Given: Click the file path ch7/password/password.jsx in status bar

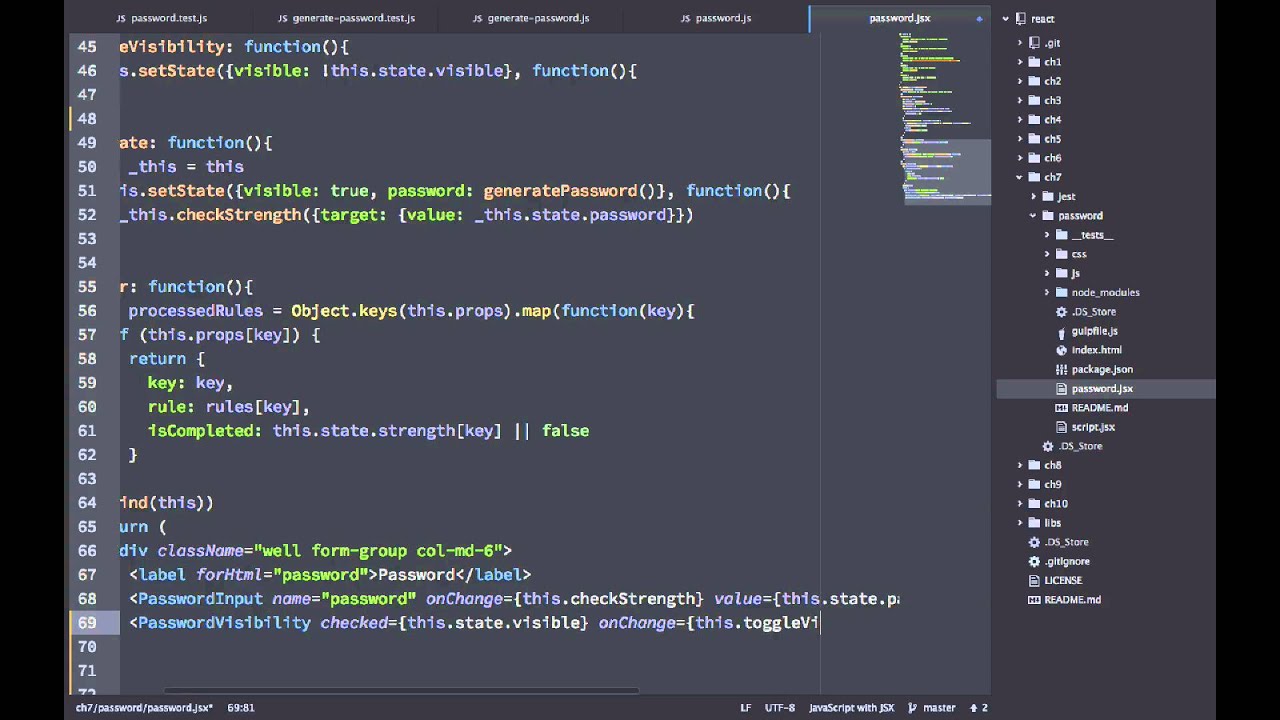Looking at the screenshot, I should (x=144, y=708).
